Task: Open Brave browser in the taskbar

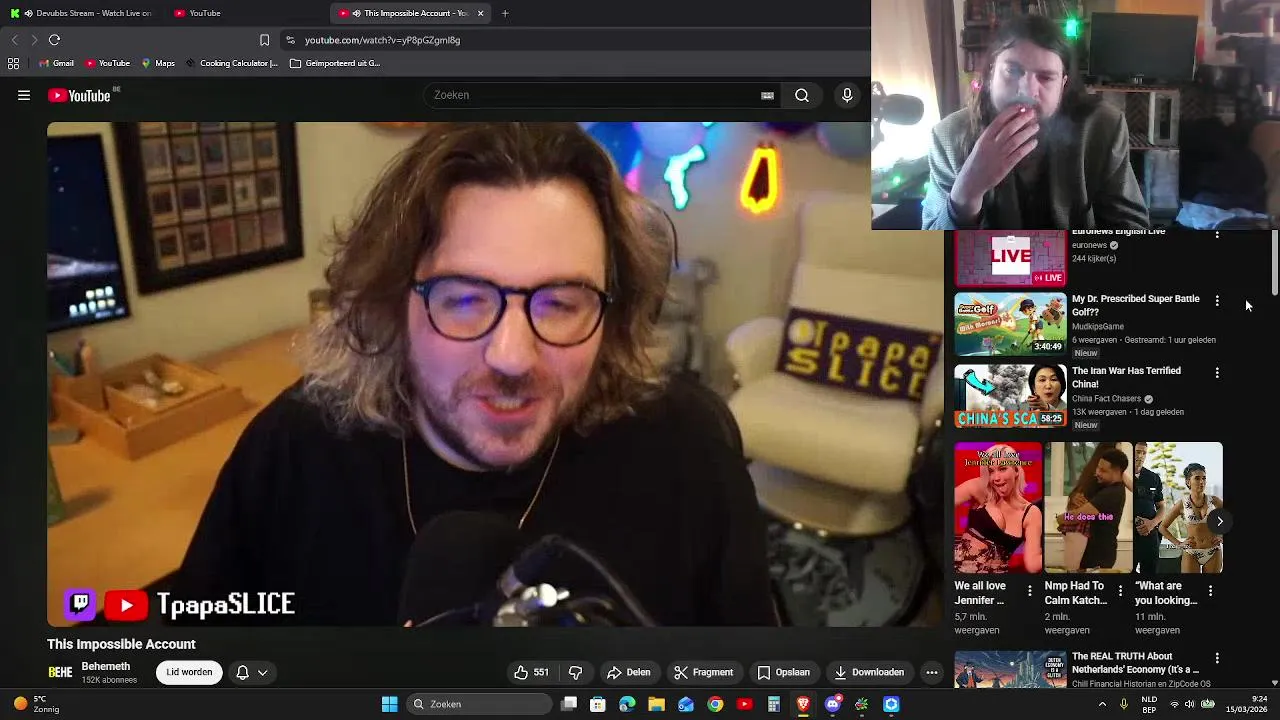Action: click(803, 704)
